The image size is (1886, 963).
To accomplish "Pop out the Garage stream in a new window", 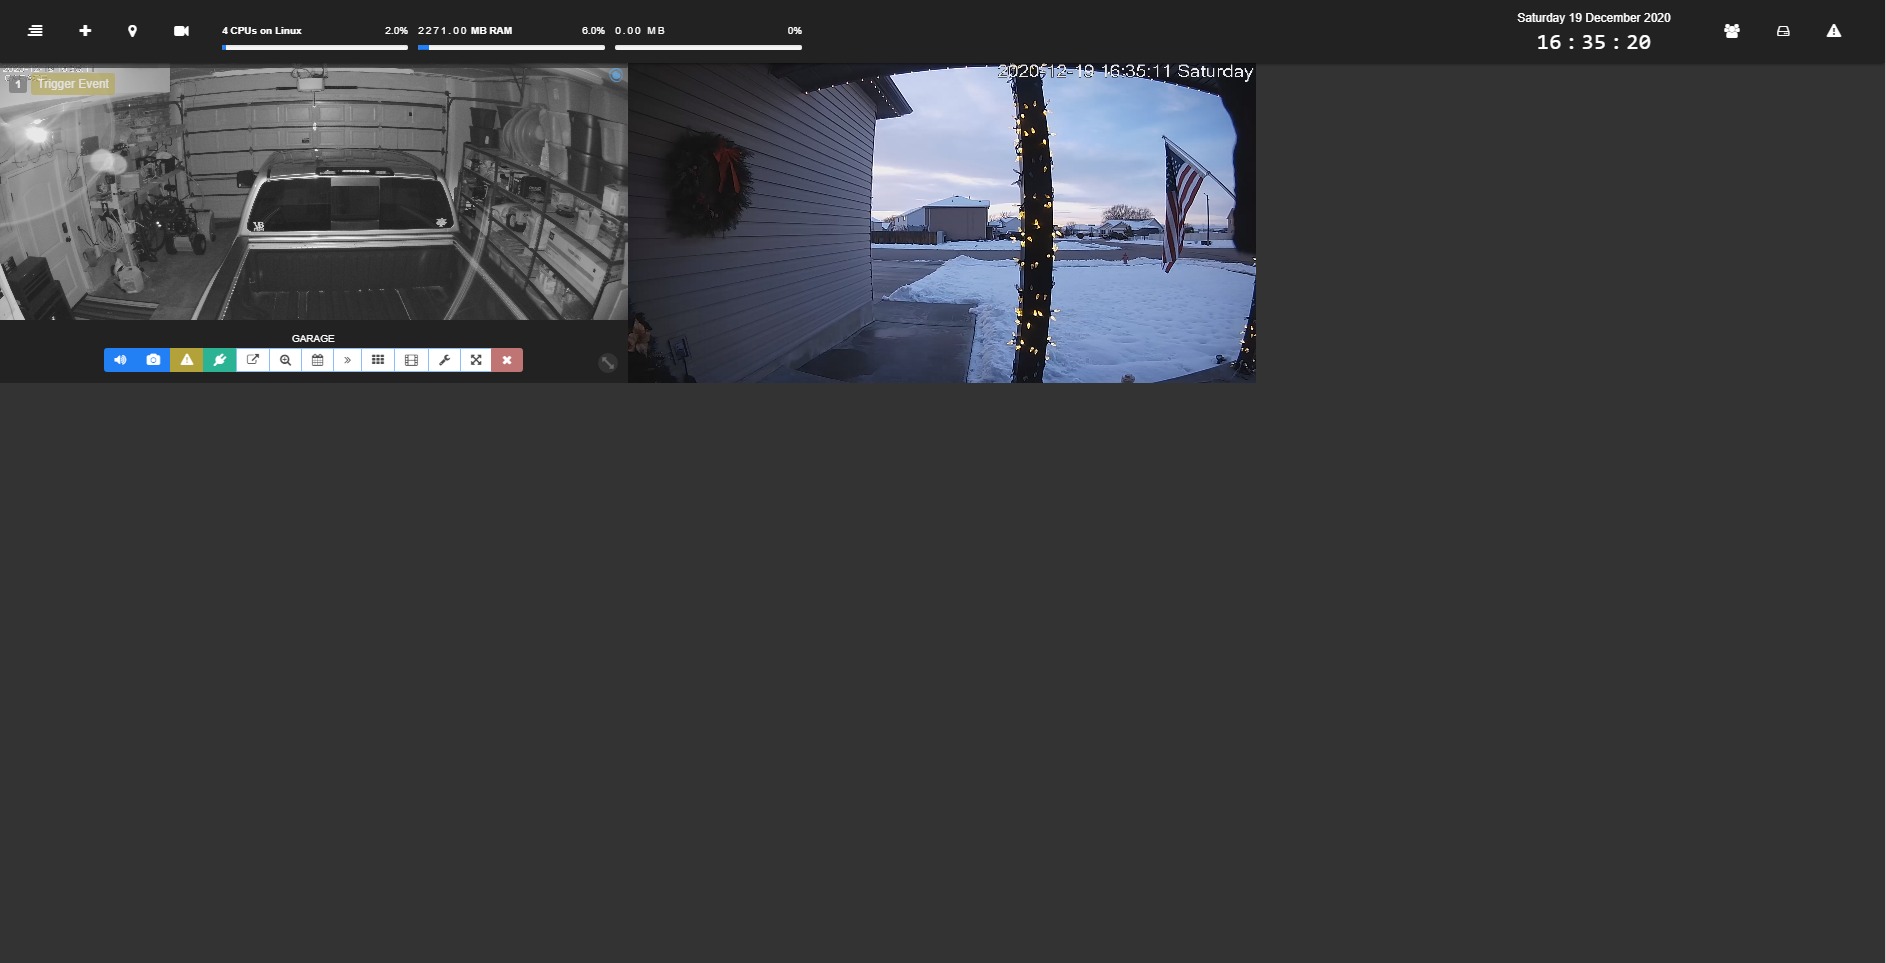I will tap(253, 360).
